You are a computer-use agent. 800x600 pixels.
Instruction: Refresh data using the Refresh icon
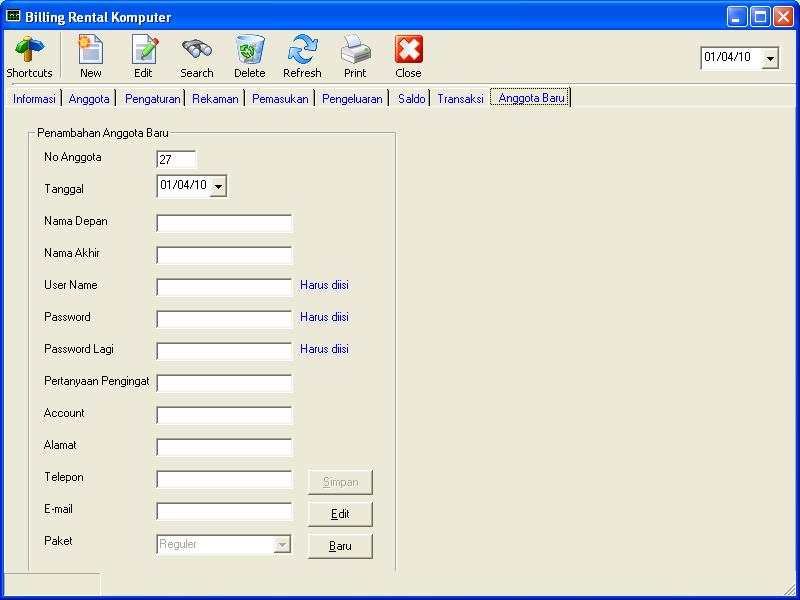302,50
